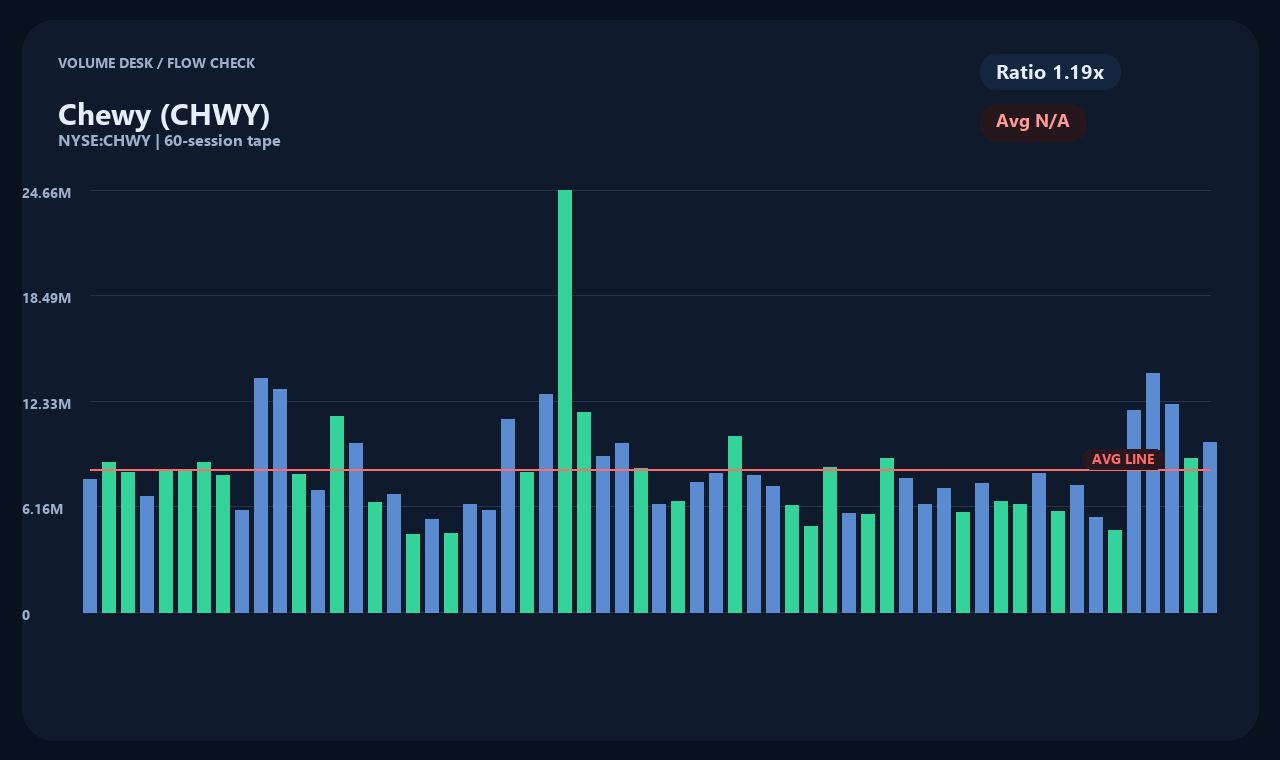Click the VOLUME DESK / FLOW CHECK header
Screen dimensions: 1280x760
tap(156, 63)
